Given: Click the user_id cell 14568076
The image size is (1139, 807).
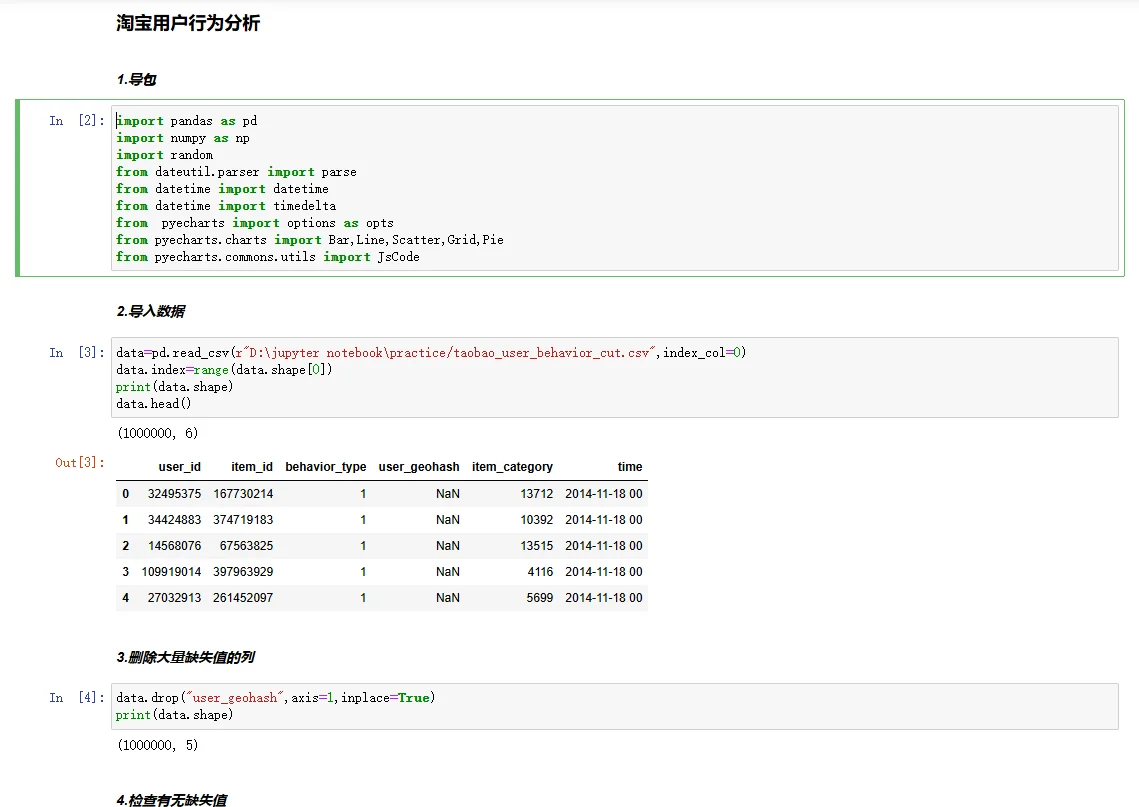Looking at the screenshot, I should tap(174, 546).
